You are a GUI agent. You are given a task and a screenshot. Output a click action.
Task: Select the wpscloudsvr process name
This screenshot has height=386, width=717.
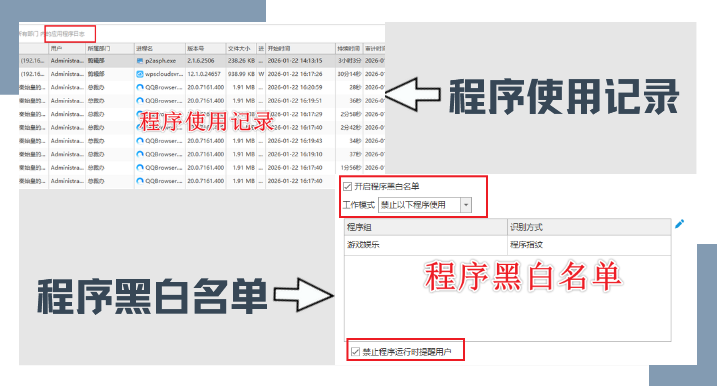point(164,74)
